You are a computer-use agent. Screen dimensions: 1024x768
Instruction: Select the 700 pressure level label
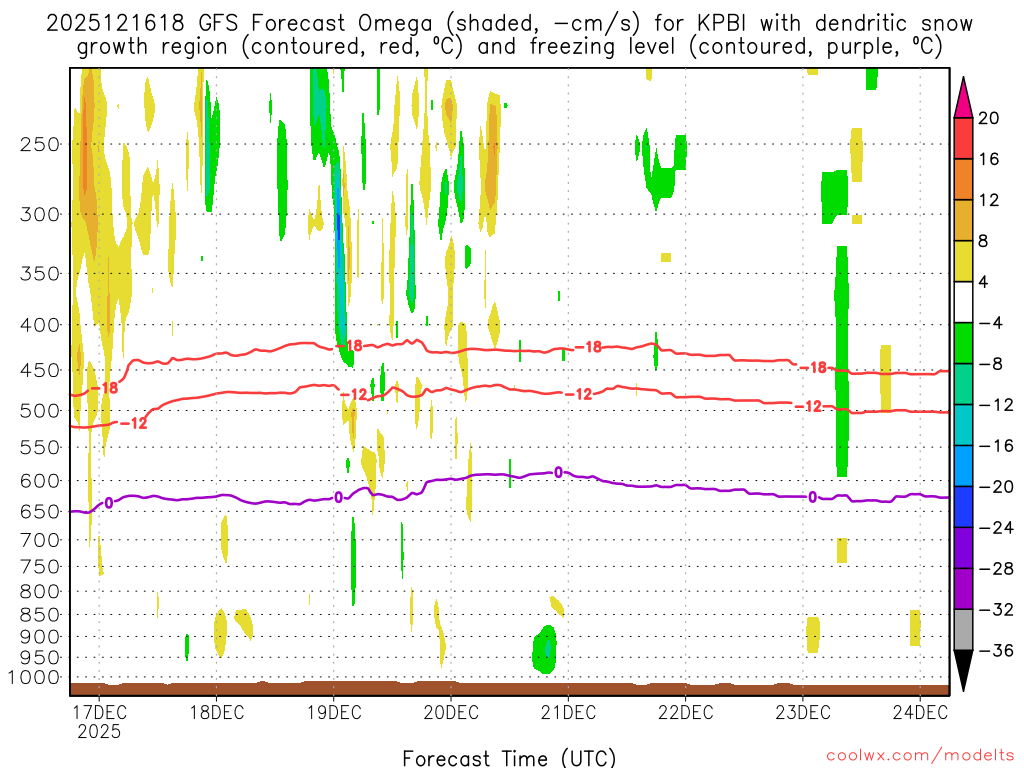point(40,540)
